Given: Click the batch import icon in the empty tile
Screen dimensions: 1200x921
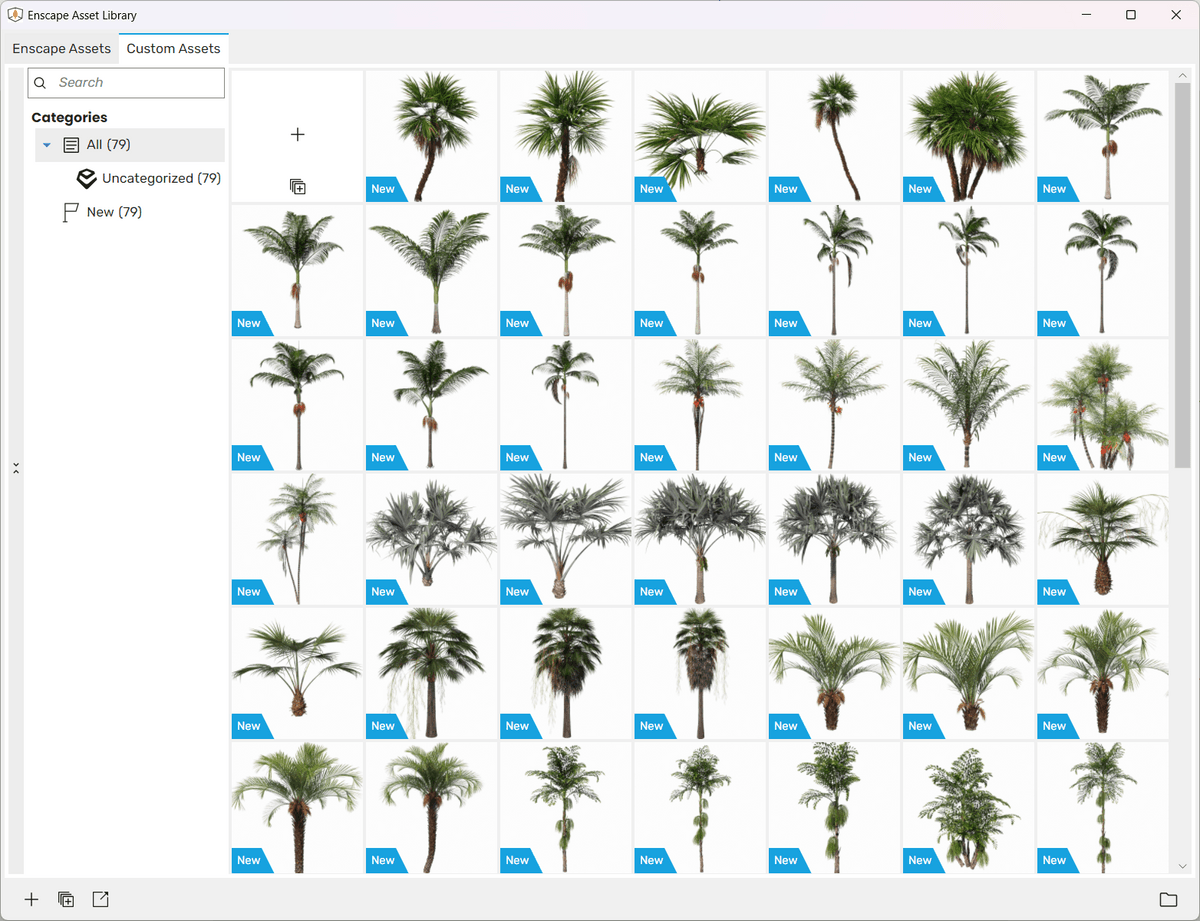Looking at the screenshot, I should tap(297, 187).
